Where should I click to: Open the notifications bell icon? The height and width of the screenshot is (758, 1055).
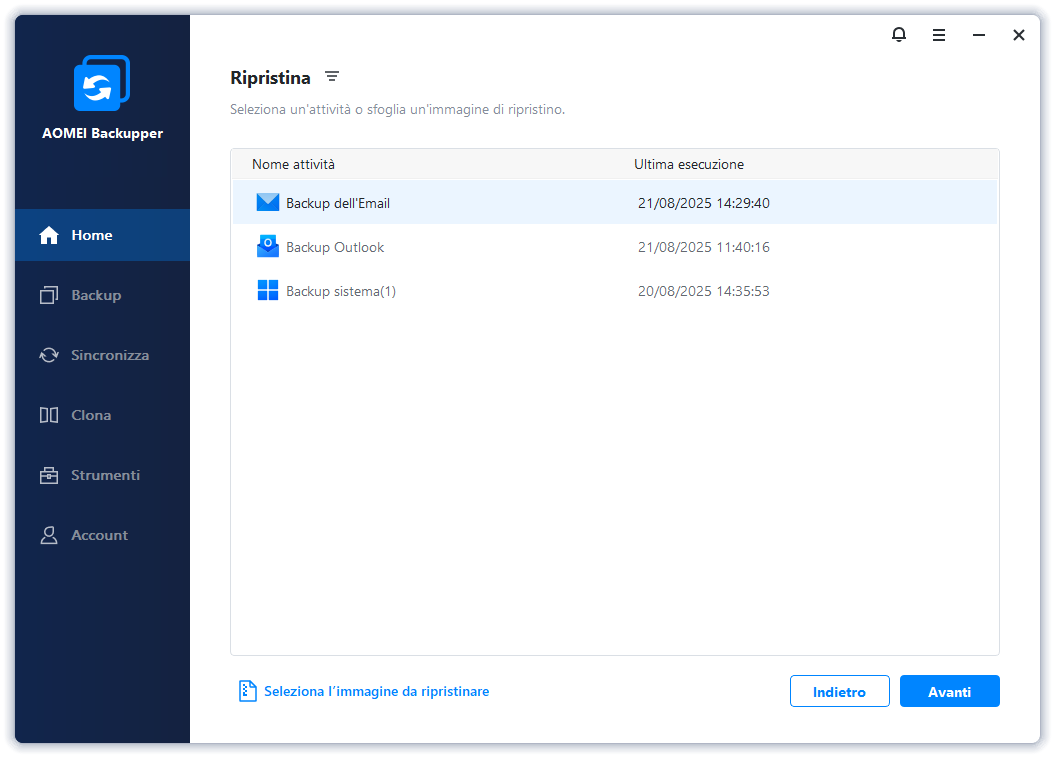(x=899, y=34)
